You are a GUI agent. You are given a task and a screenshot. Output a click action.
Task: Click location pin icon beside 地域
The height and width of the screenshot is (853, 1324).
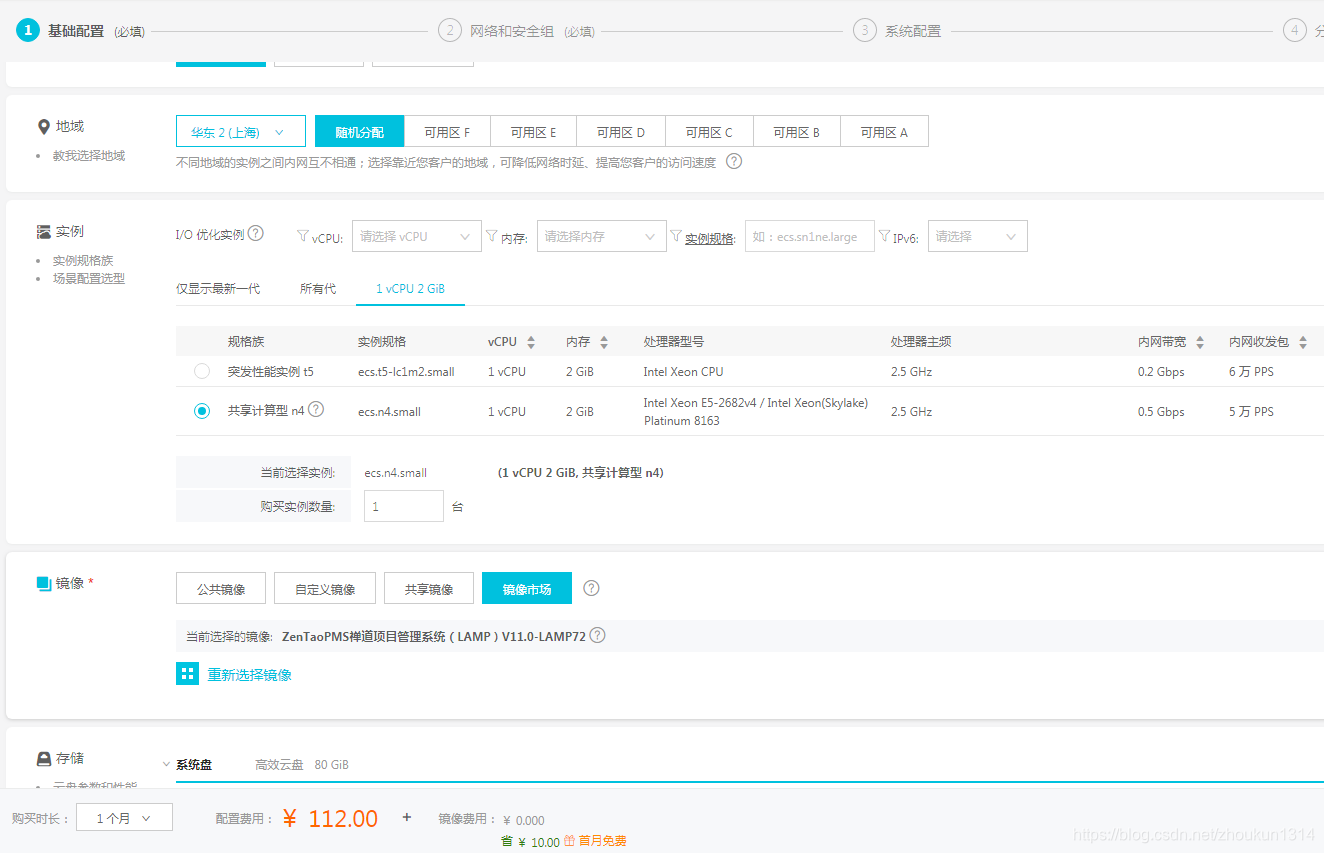[x=44, y=127]
